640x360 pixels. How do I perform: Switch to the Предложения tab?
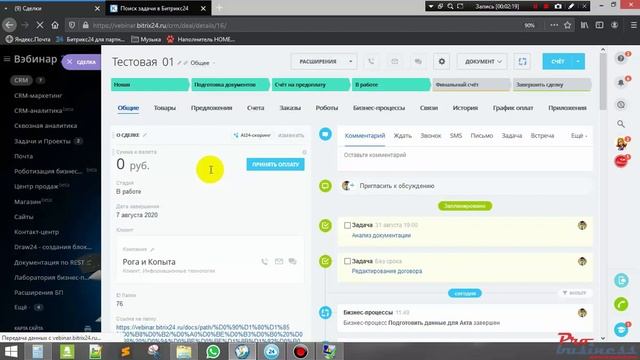pyautogui.click(x=211, y=108)
